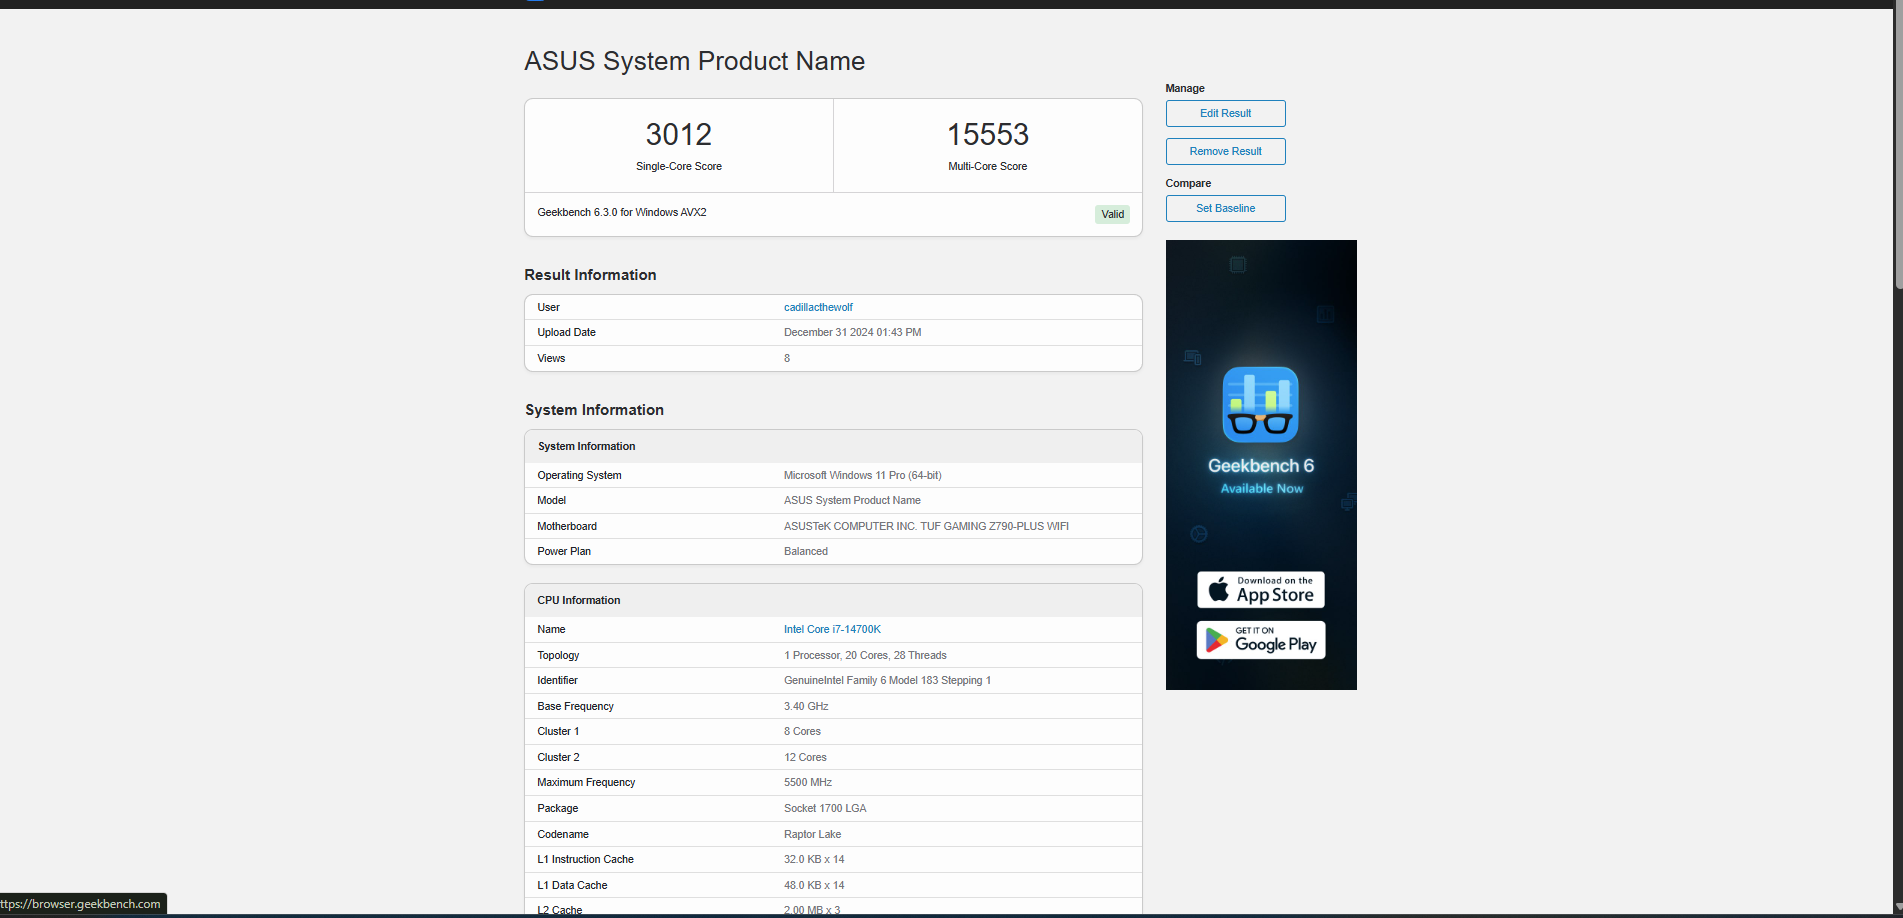Click the Balanced power plan value
Image resolution: width=1903 pixels, height=918 pixels.
[806, 551]
